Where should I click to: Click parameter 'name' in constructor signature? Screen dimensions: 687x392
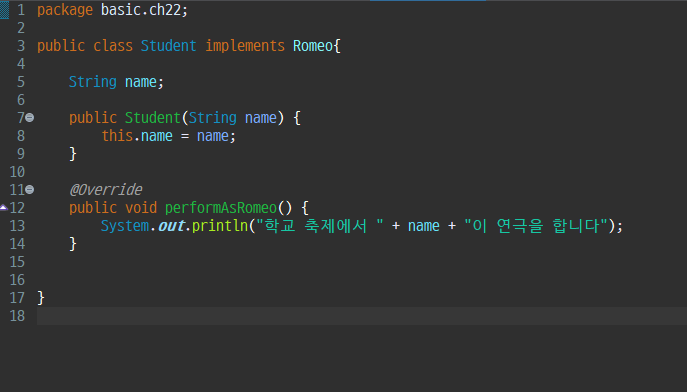click(x=261, y=117)
